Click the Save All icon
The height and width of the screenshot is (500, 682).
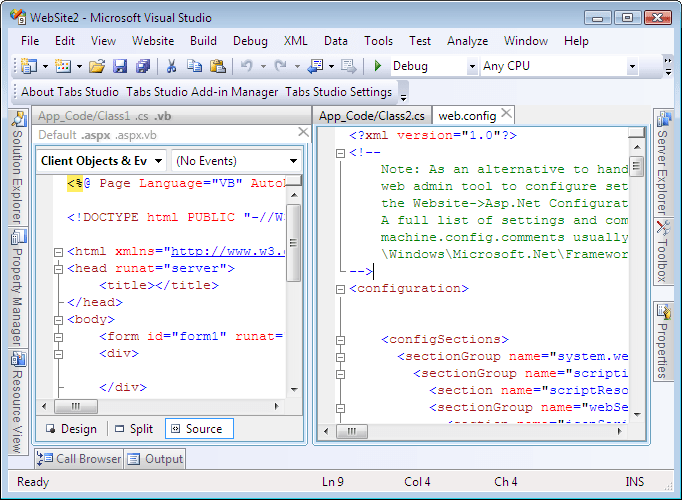pos(143,66)
